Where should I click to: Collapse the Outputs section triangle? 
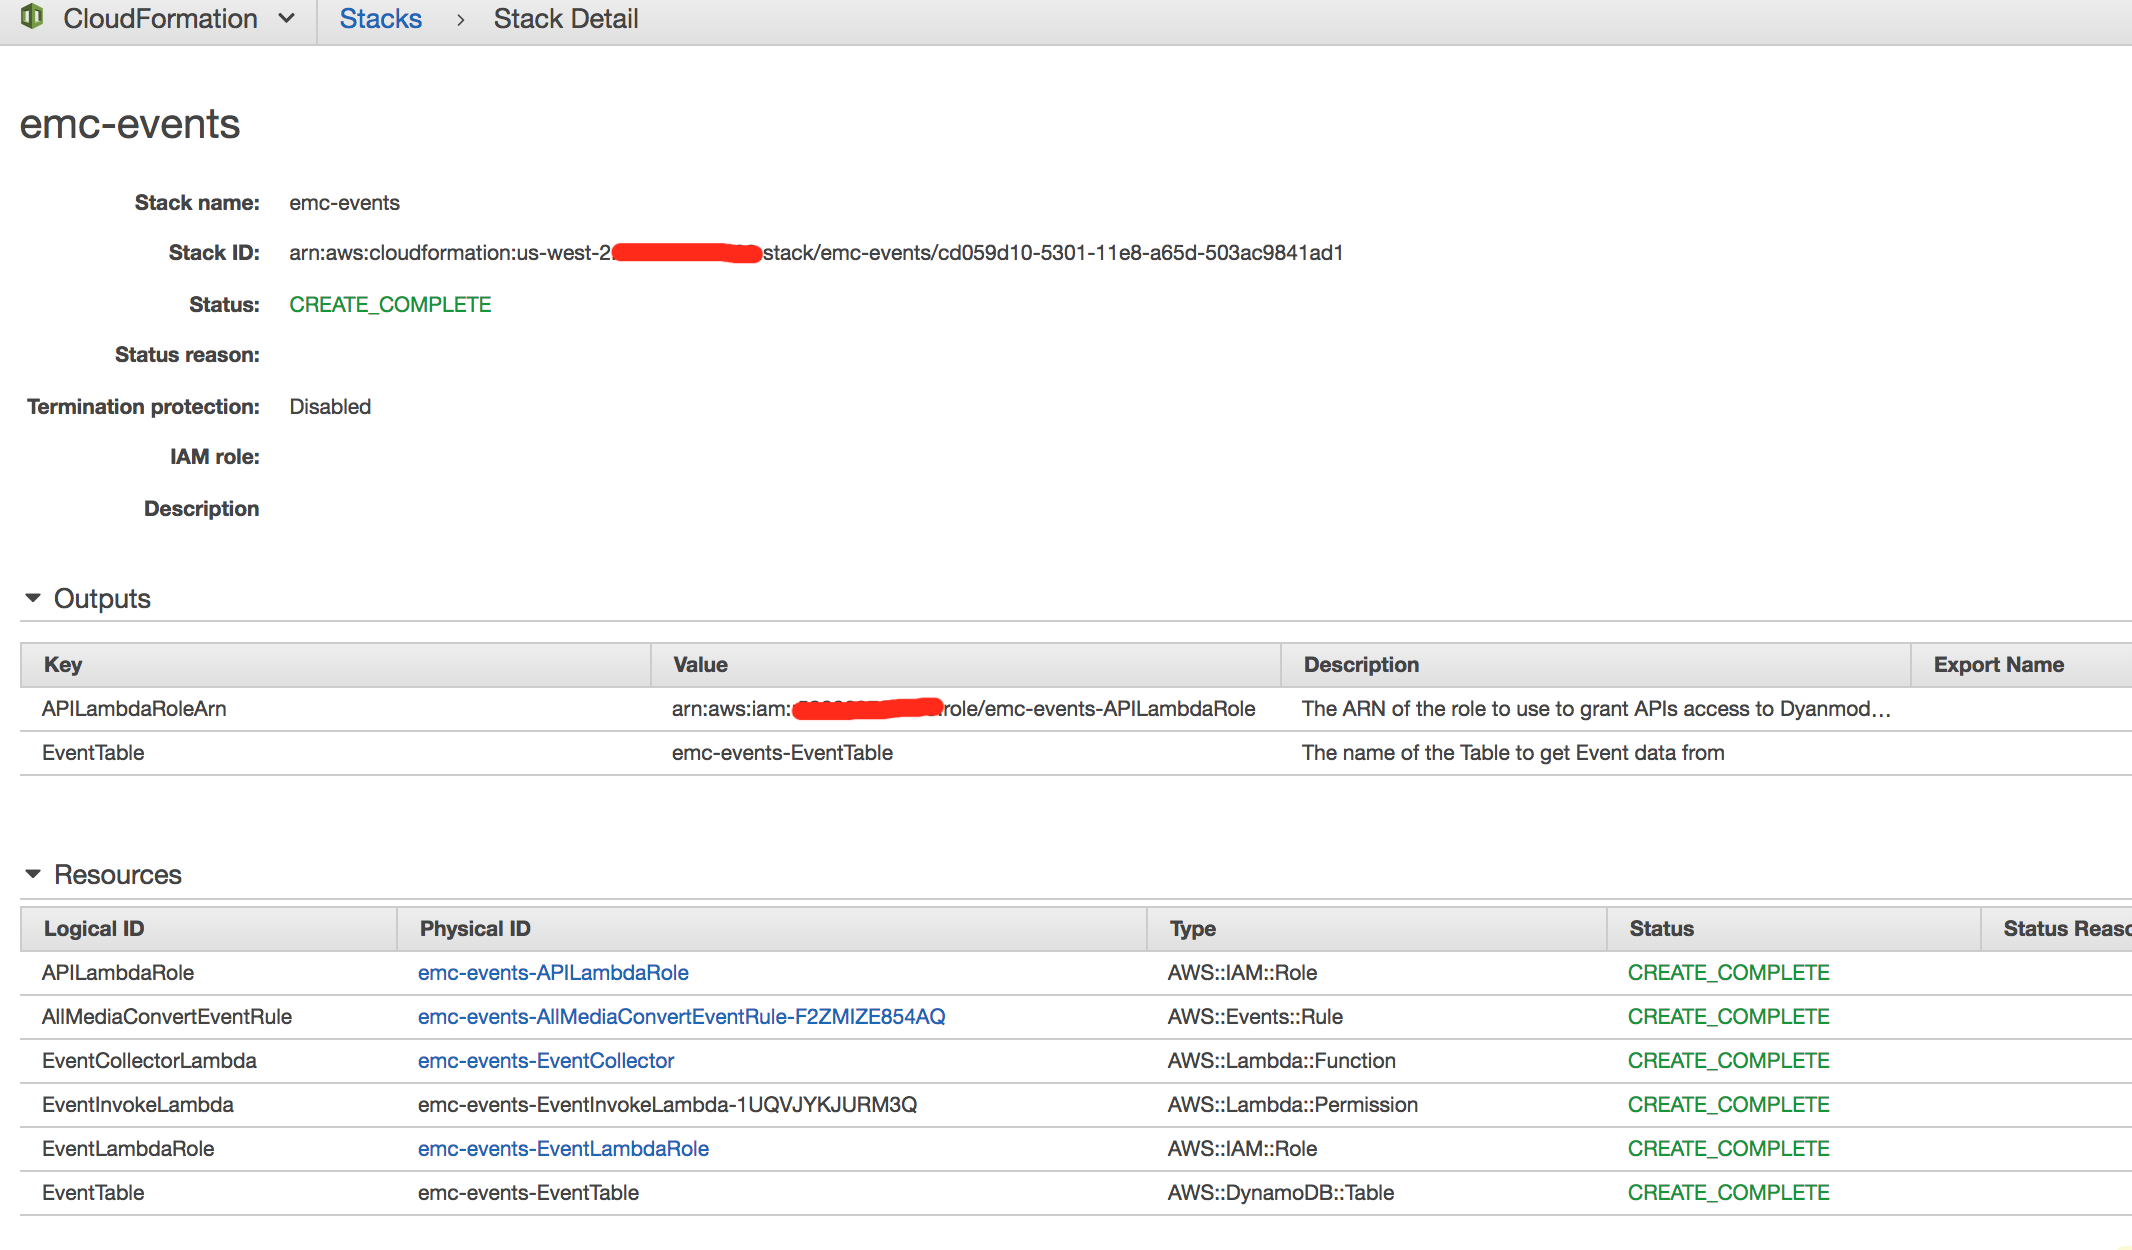(33, 598)
